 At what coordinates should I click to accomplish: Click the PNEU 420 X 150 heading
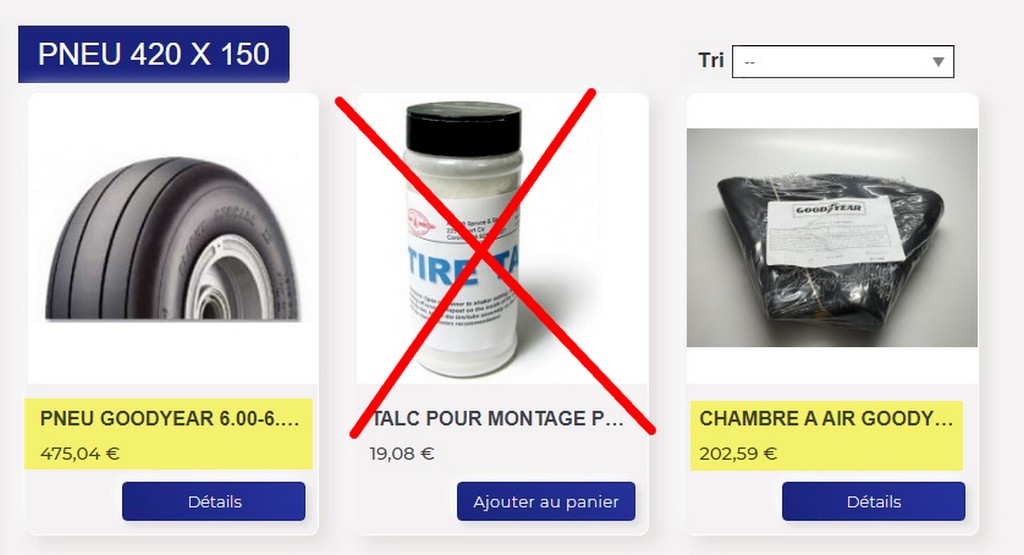click(153, 54)
